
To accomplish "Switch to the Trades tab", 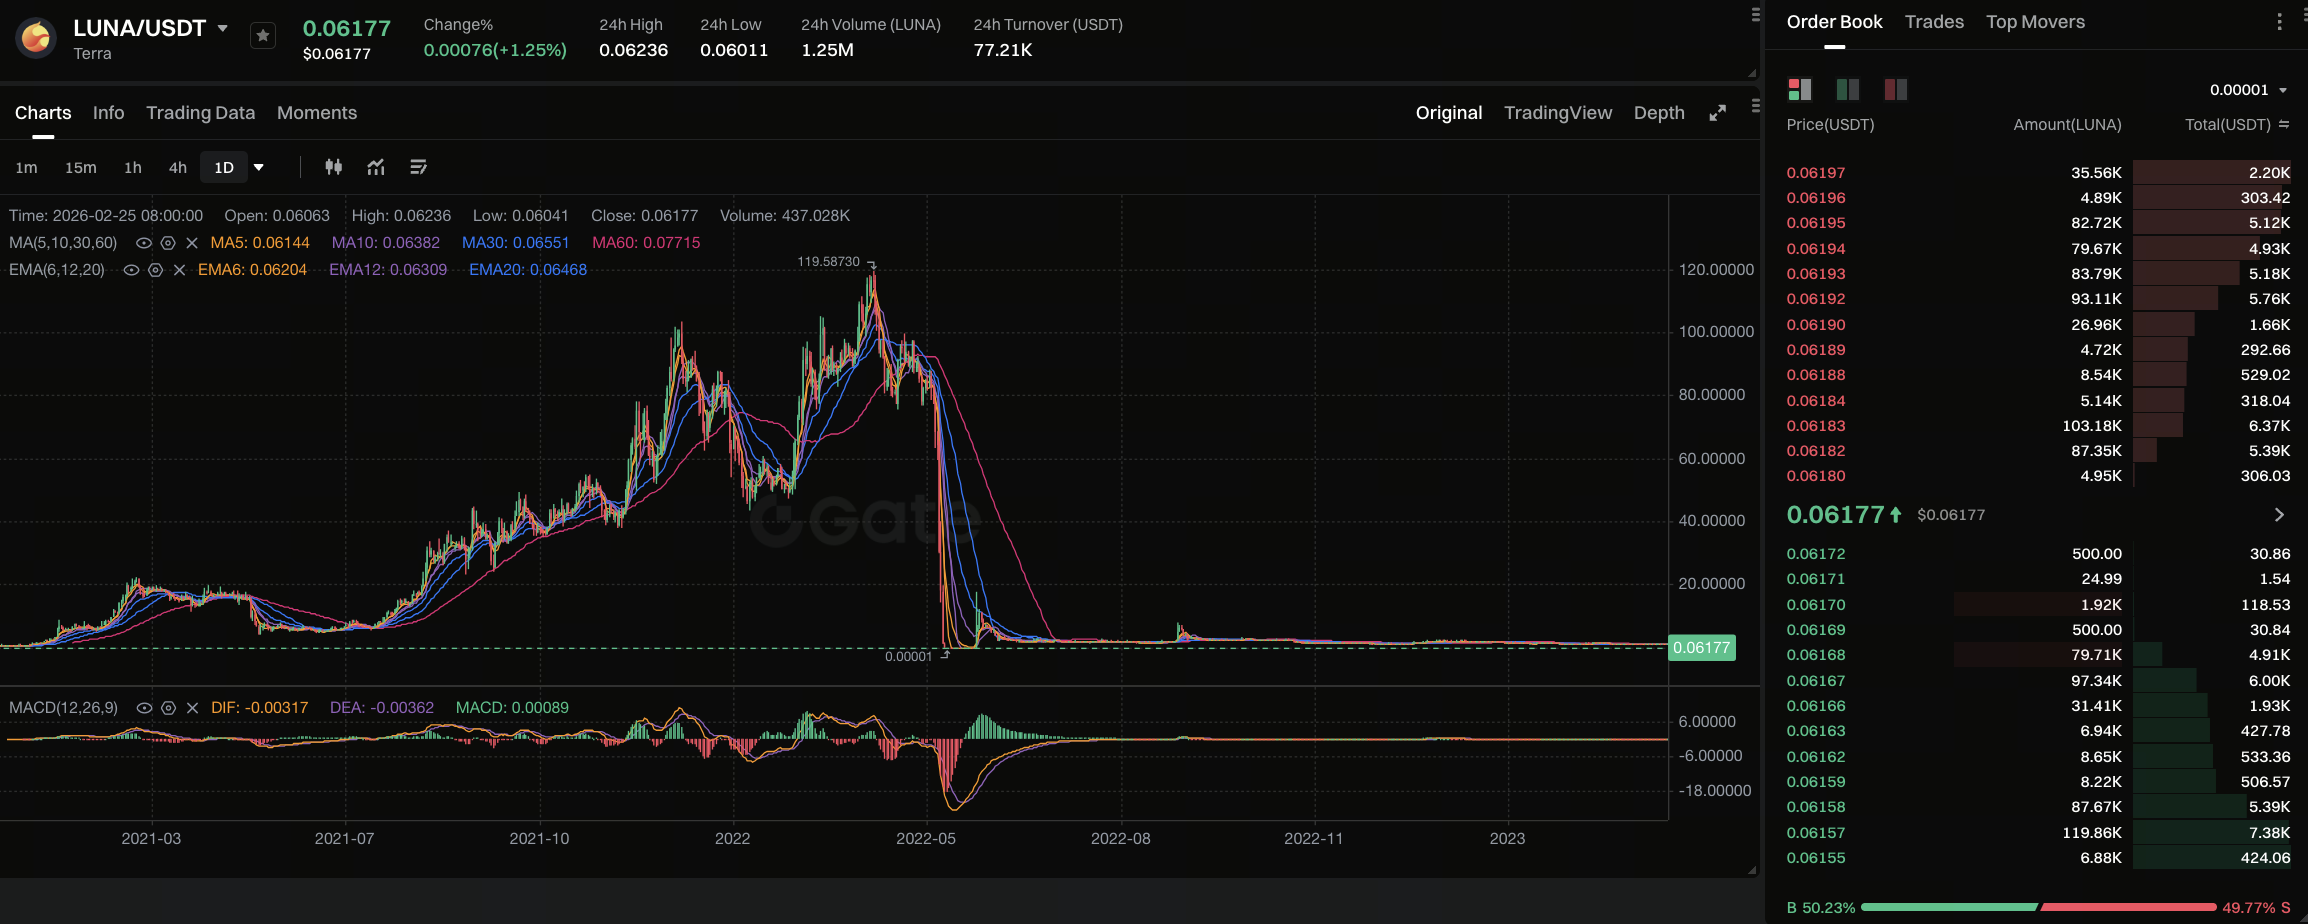I will click(x=1933, y=22).
